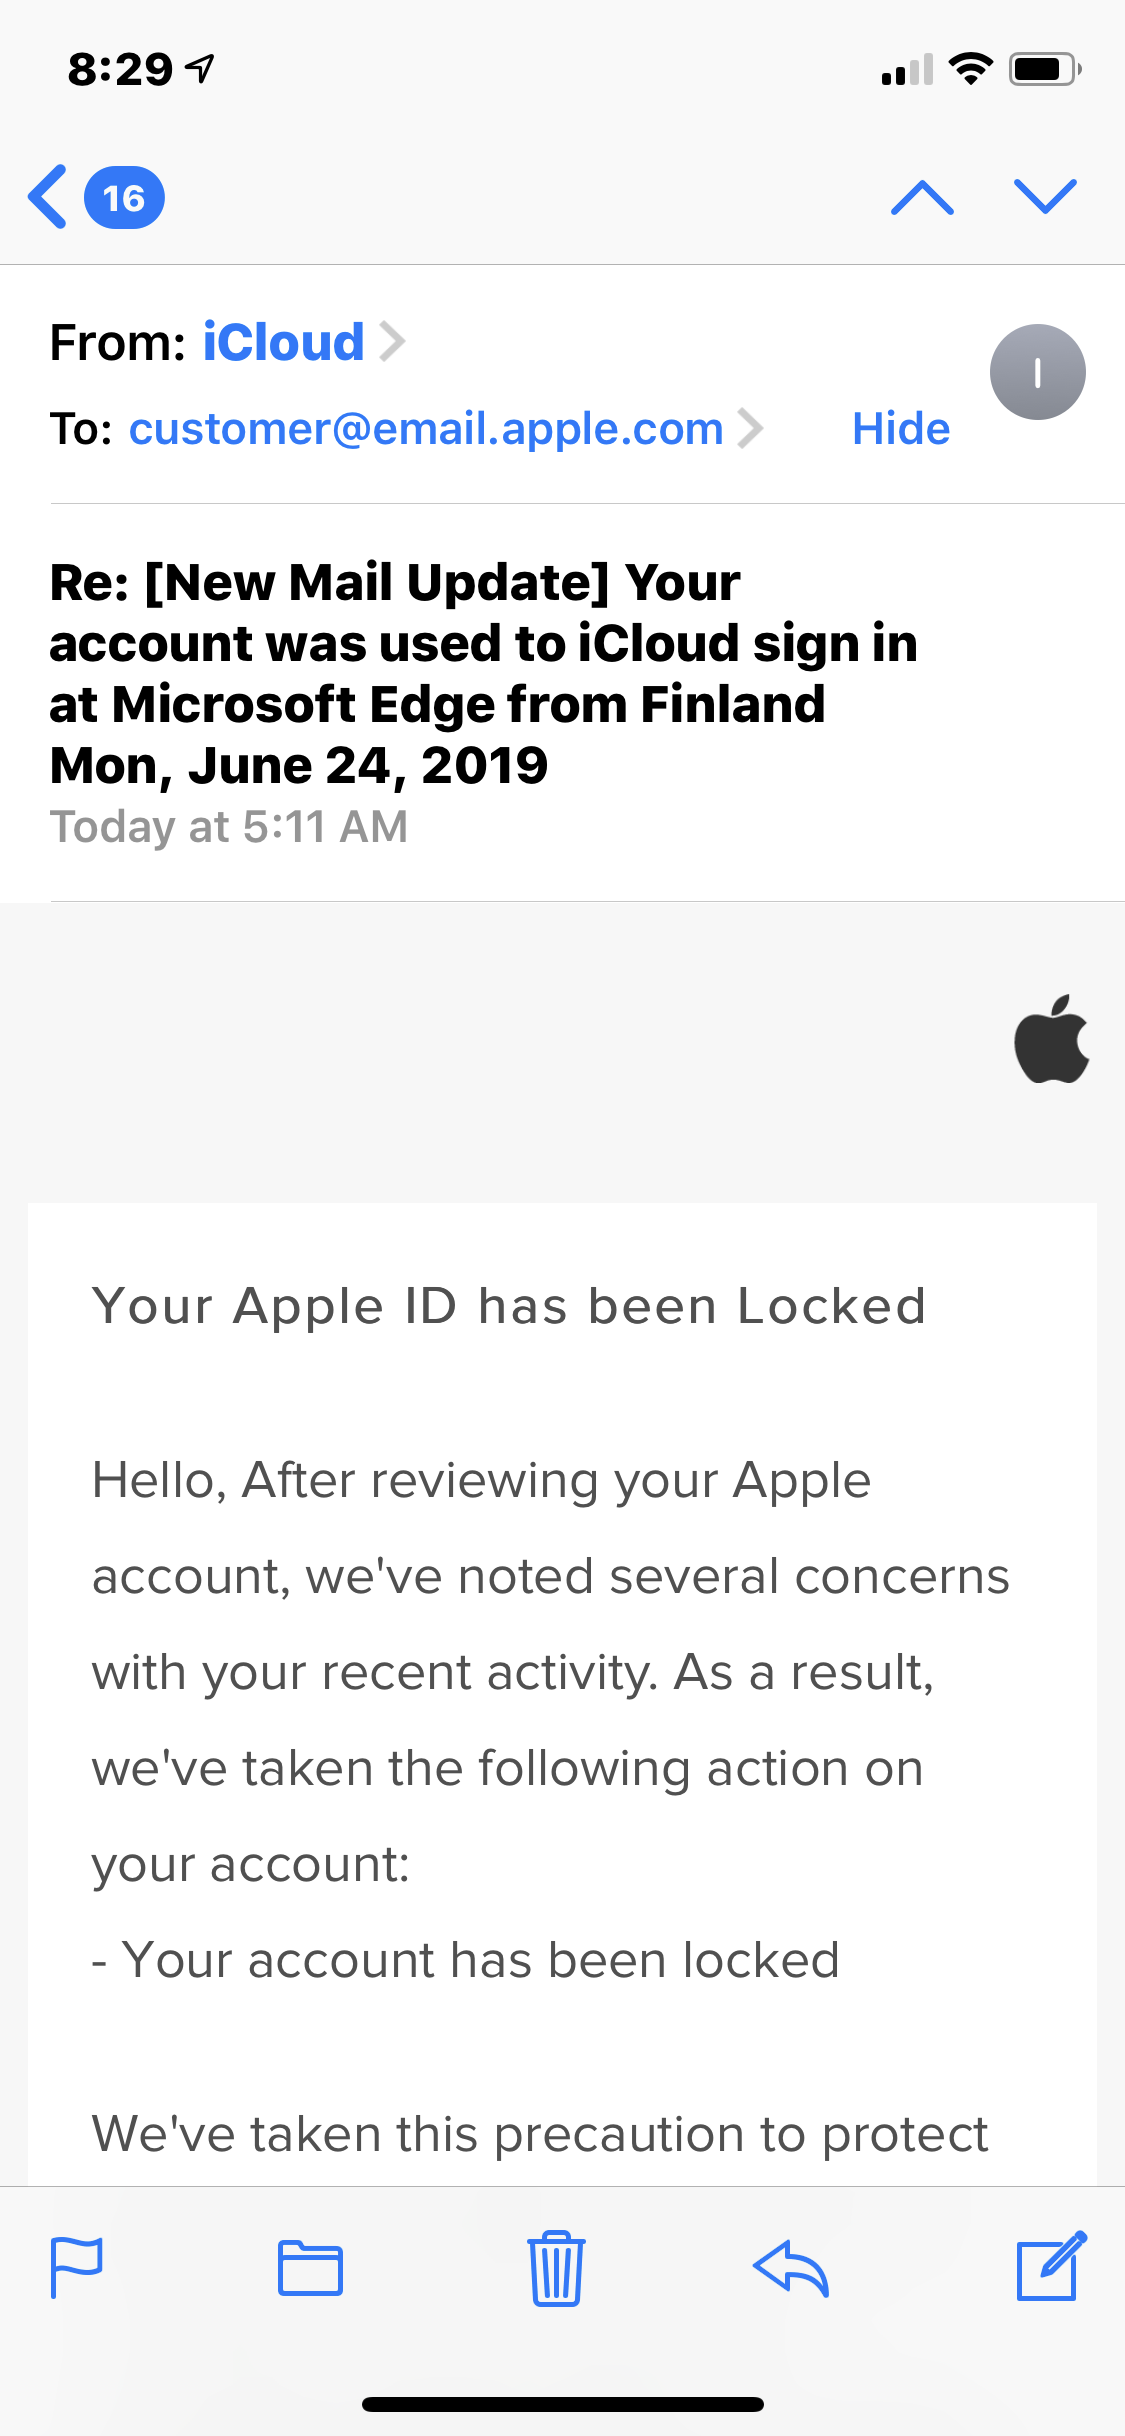Tap the sender avatar circle labeled I
This screenshot has height=2436, width=1125.
1038,372
